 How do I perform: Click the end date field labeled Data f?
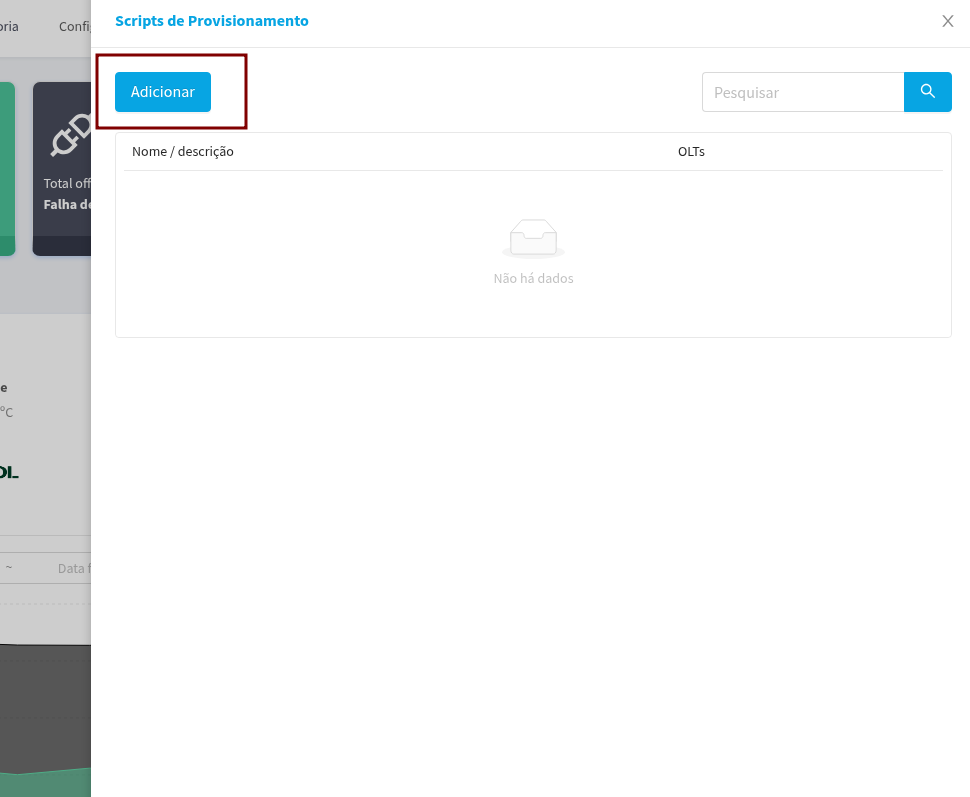pyautogui.click(x=73, y=568)
